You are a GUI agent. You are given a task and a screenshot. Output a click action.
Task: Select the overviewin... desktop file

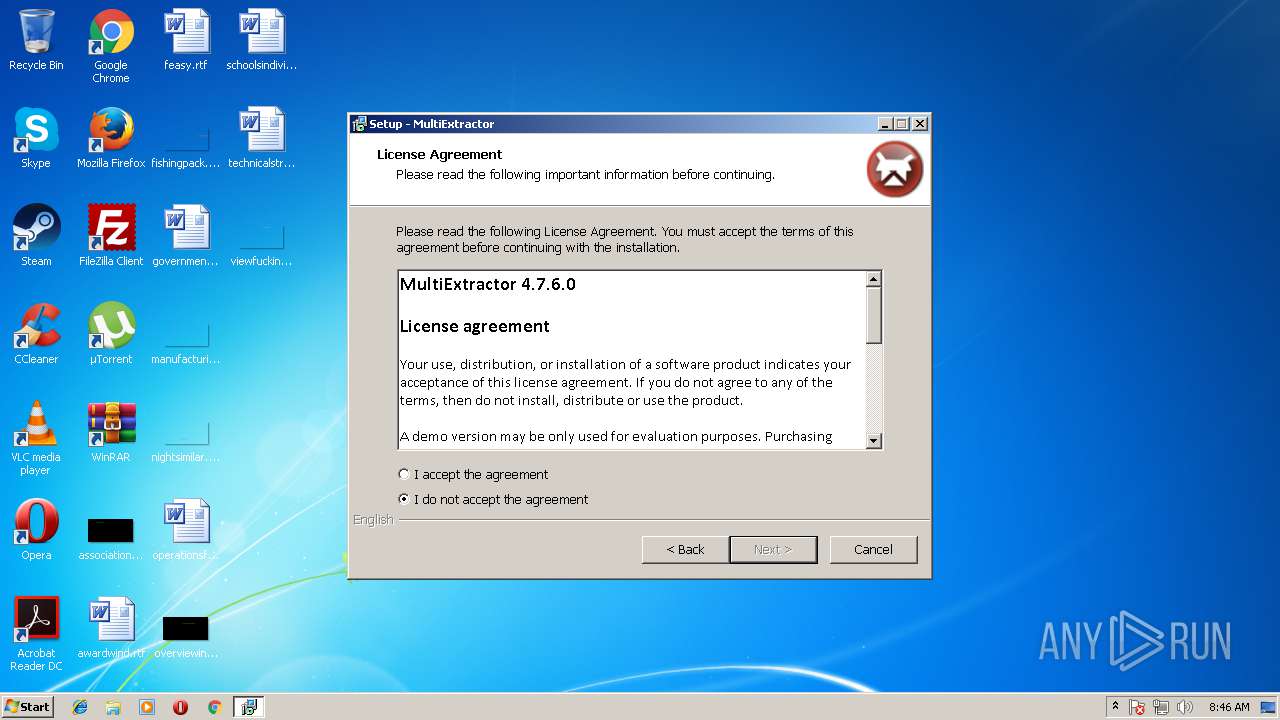186,637
